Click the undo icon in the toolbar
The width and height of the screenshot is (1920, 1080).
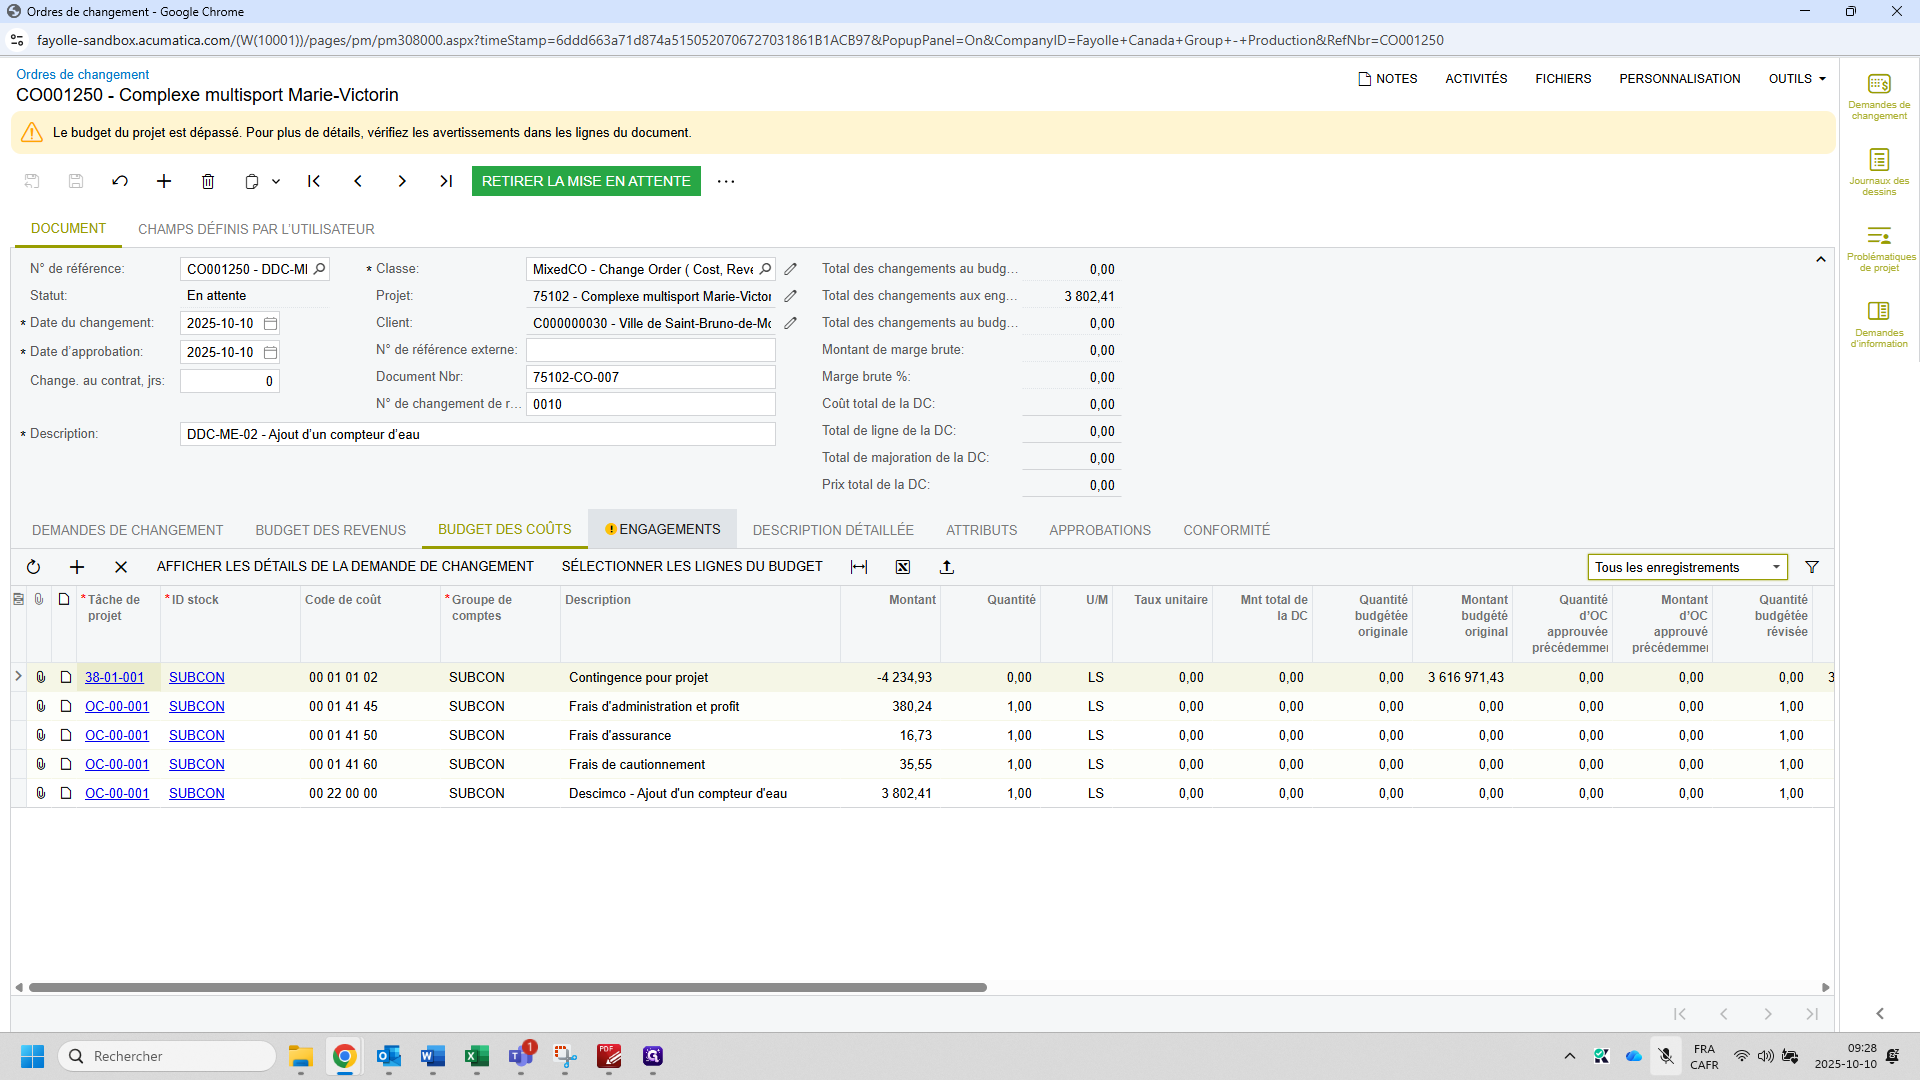tap(120, 181)
